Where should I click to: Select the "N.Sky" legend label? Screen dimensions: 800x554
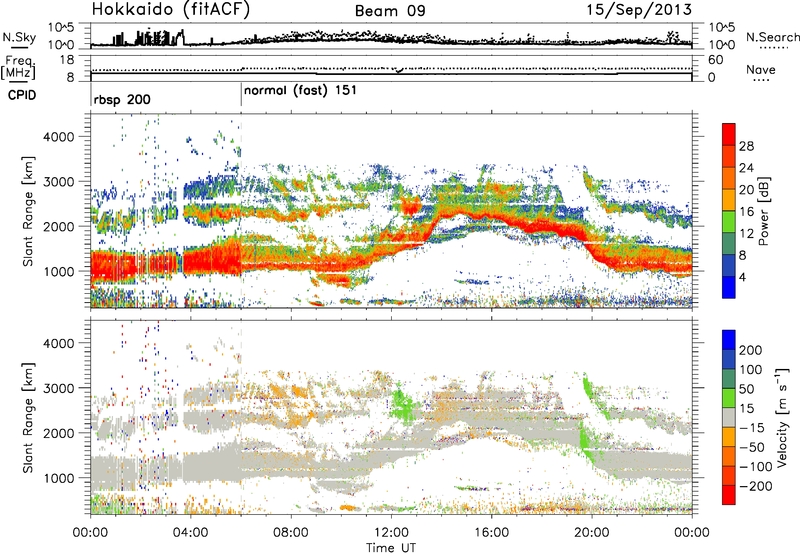pos(19,37)
